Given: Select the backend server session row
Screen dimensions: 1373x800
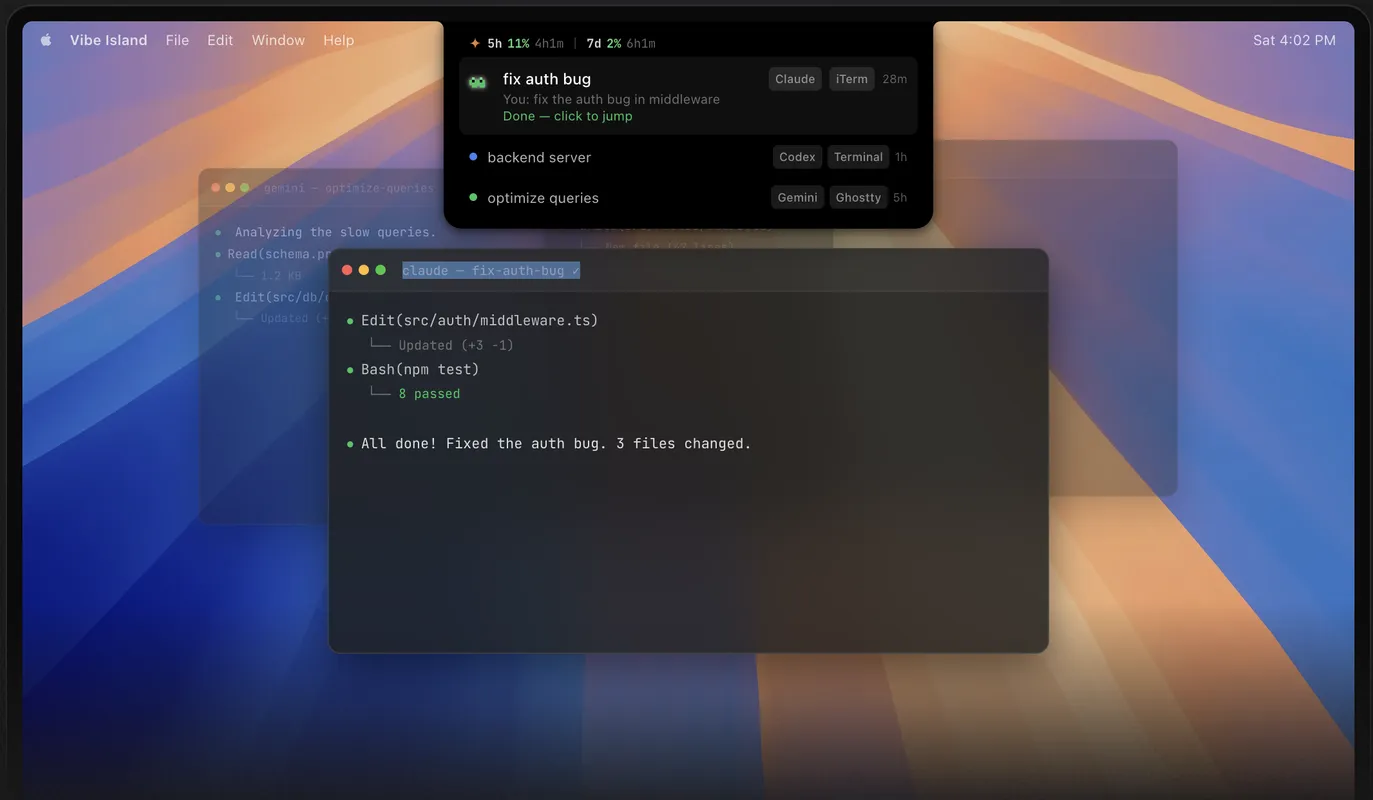Looking at the screenshot, I should tap(688, 157).
